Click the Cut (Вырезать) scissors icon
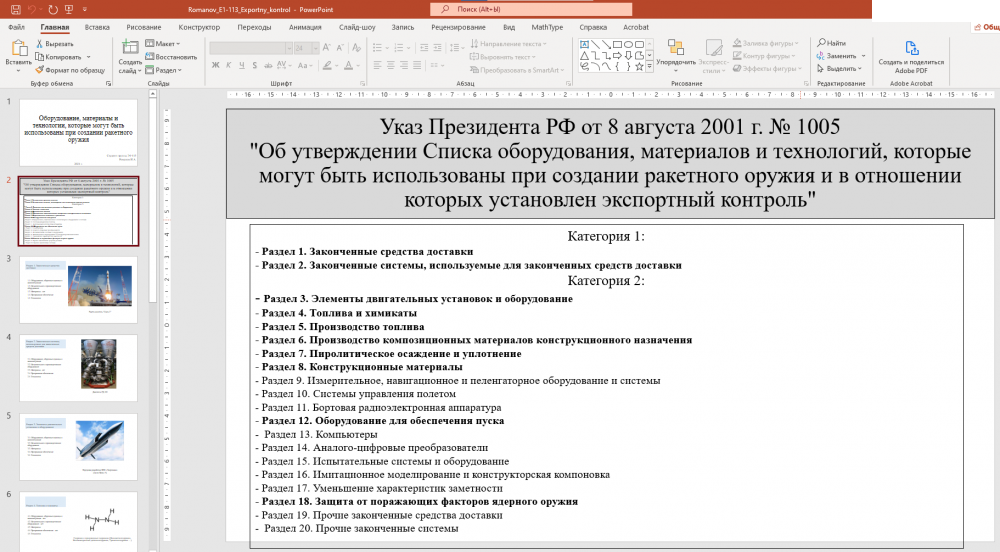This screenshot has width=1000, height=552. pyautogui.click(x=40, y=44)
